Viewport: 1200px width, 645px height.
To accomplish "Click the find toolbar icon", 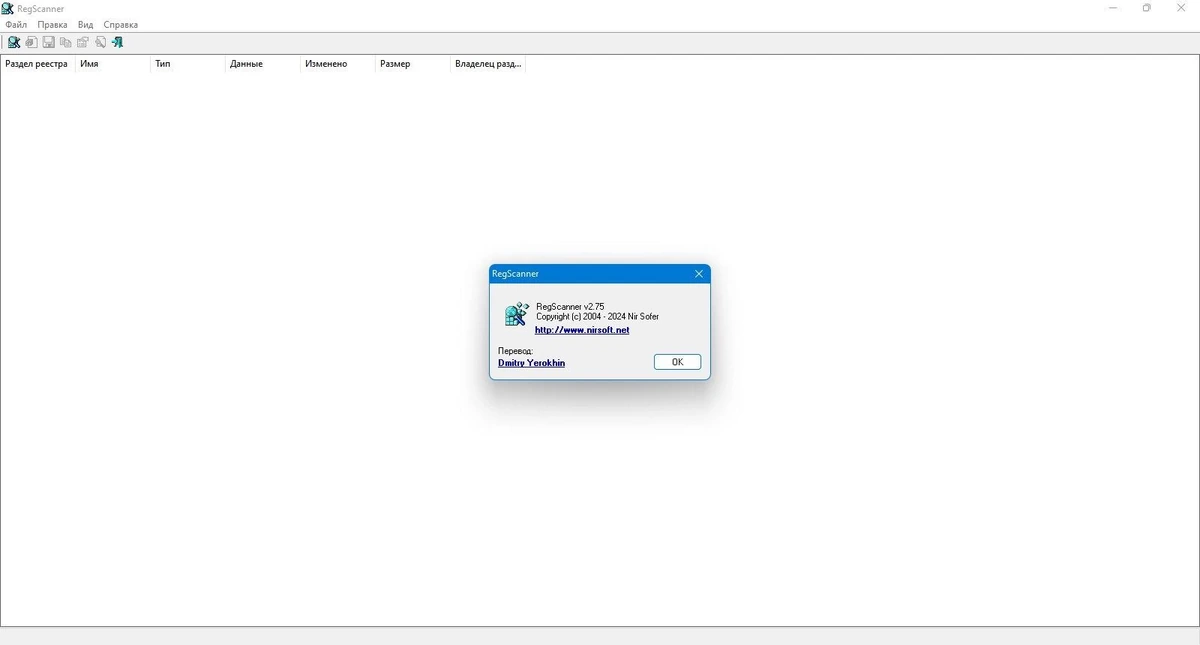I will click(x=100, y=42).
